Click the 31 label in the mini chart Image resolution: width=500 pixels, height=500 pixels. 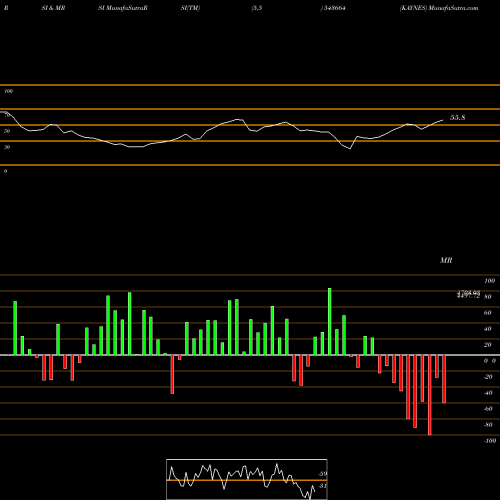(322, 486)
